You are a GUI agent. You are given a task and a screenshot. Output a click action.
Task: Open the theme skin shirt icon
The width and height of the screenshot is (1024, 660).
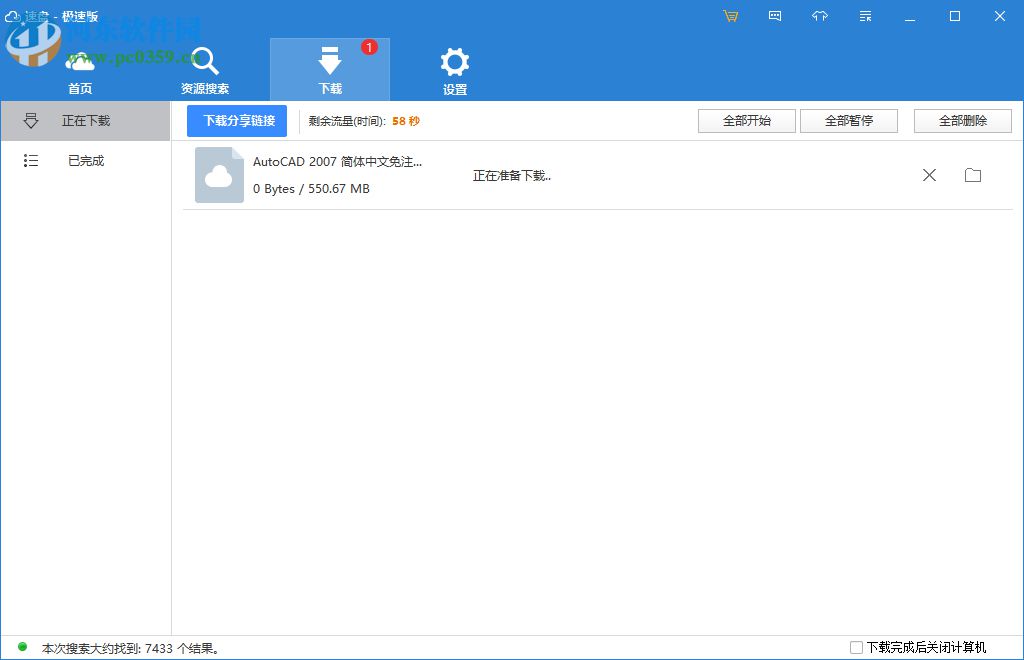pyautogui.click(x=820, y=16)
